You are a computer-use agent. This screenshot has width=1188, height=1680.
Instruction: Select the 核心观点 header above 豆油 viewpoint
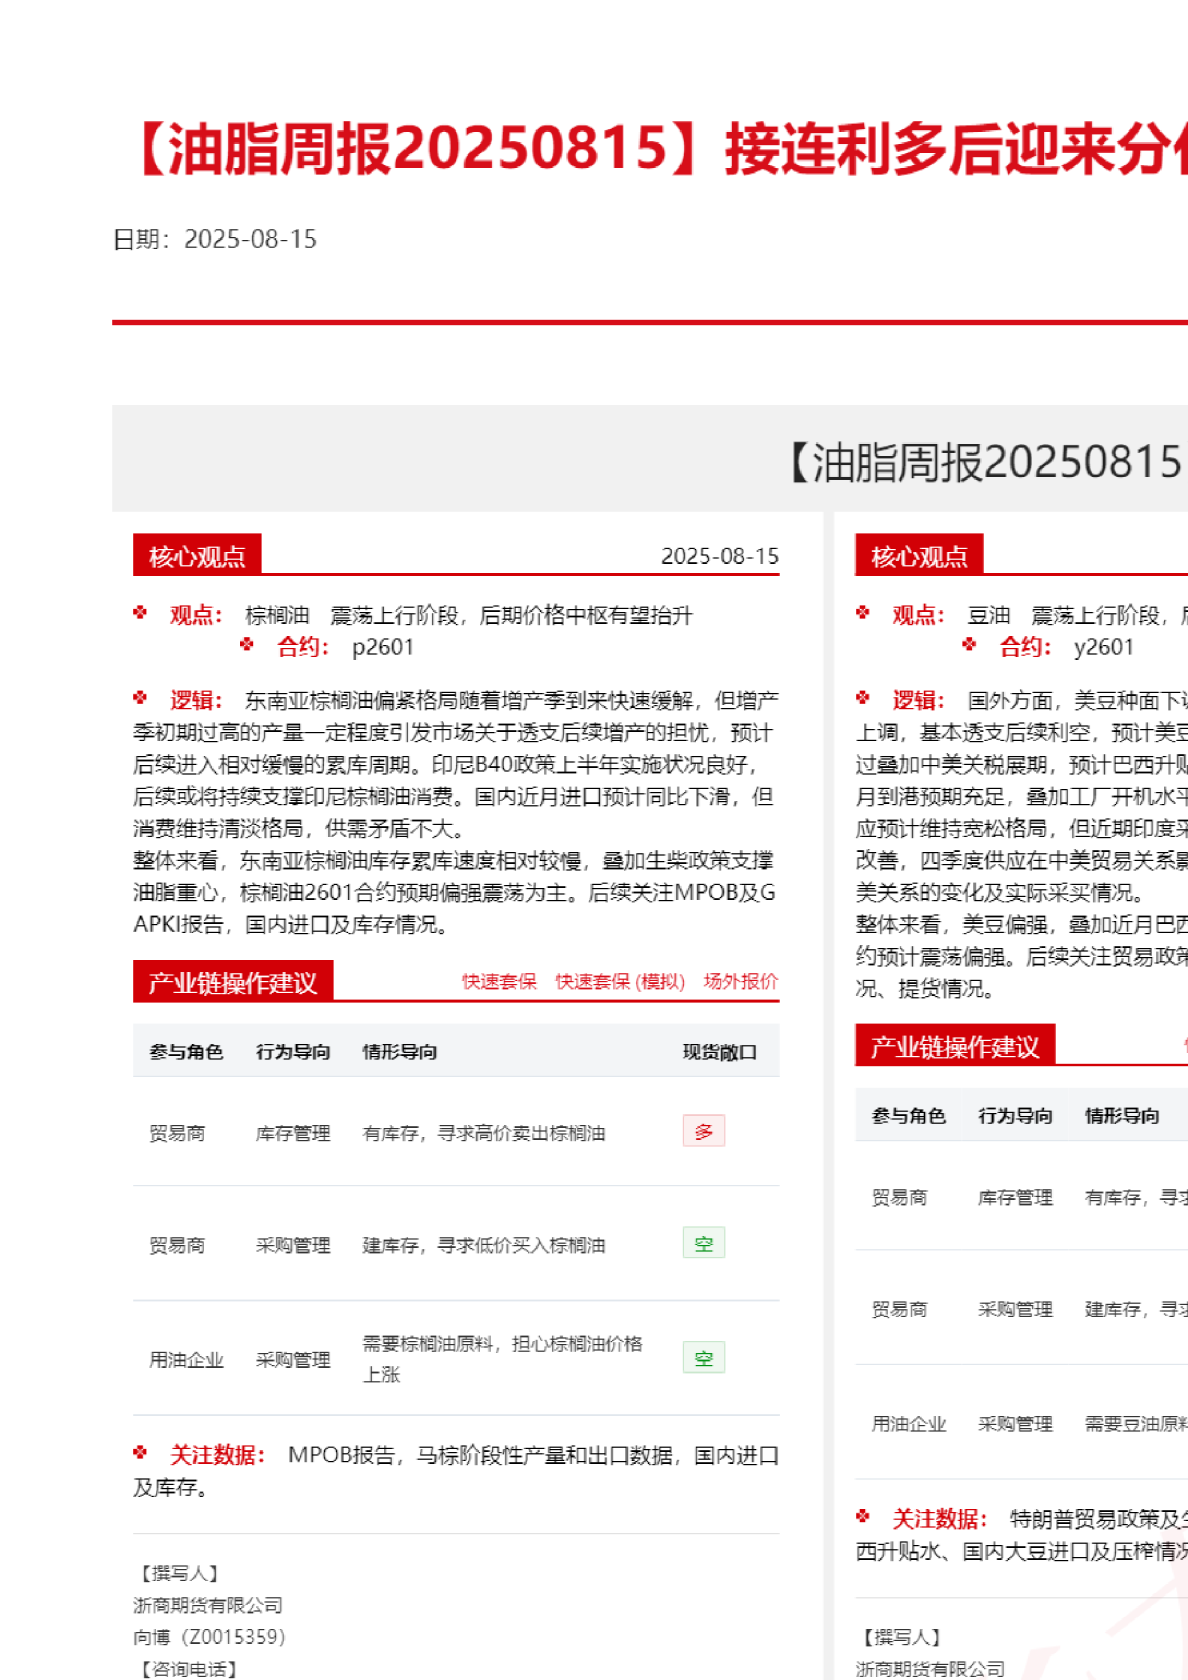coord(919,556)
